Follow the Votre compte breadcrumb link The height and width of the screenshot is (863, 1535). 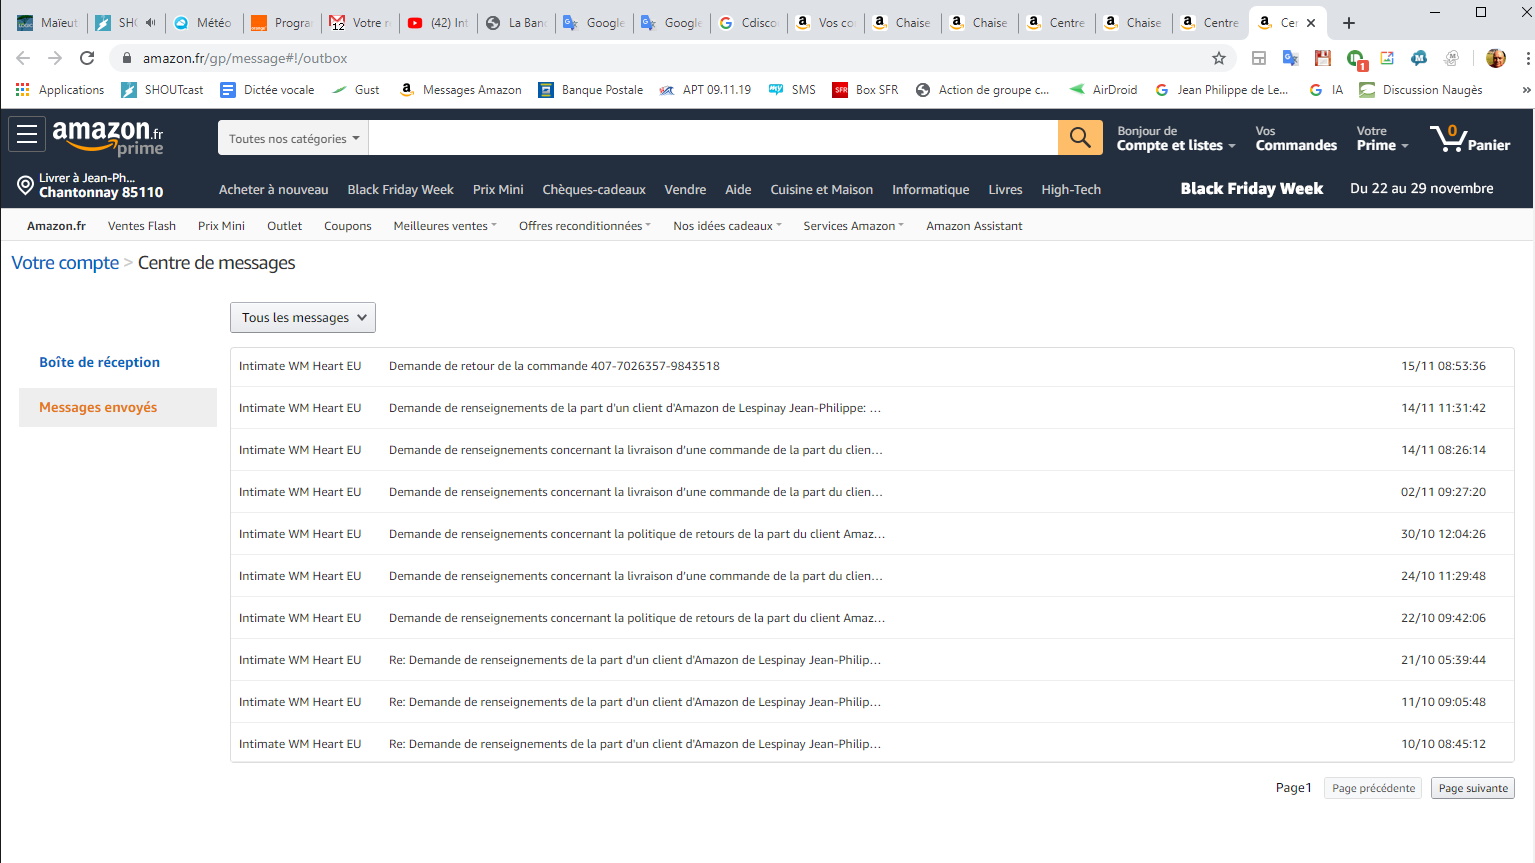pos(65,263)
